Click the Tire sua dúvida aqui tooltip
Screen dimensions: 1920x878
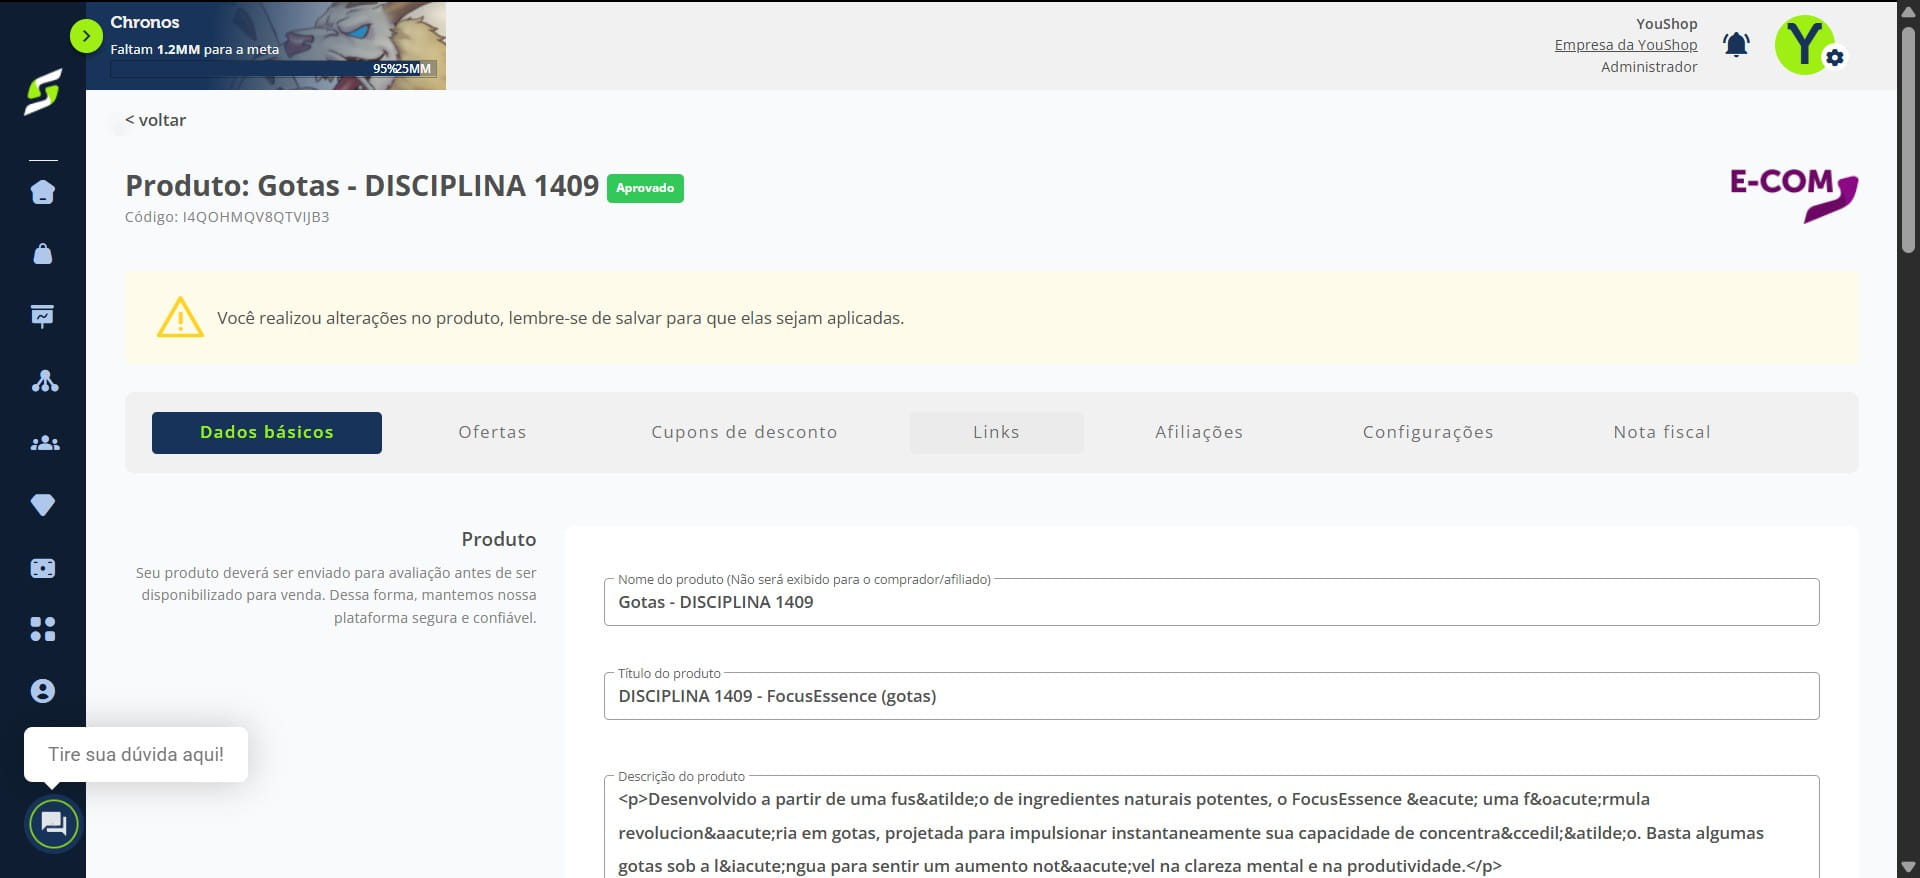(x=136, y=754)
